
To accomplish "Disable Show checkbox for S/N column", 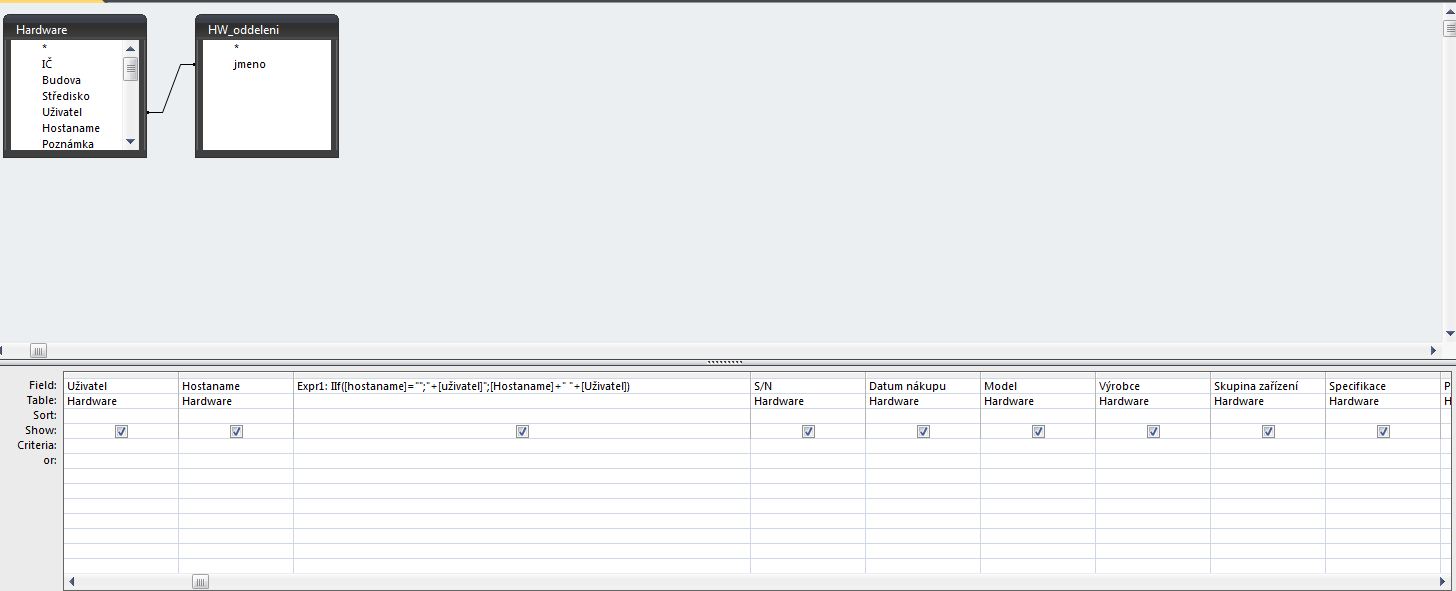I will coord(808,432).
